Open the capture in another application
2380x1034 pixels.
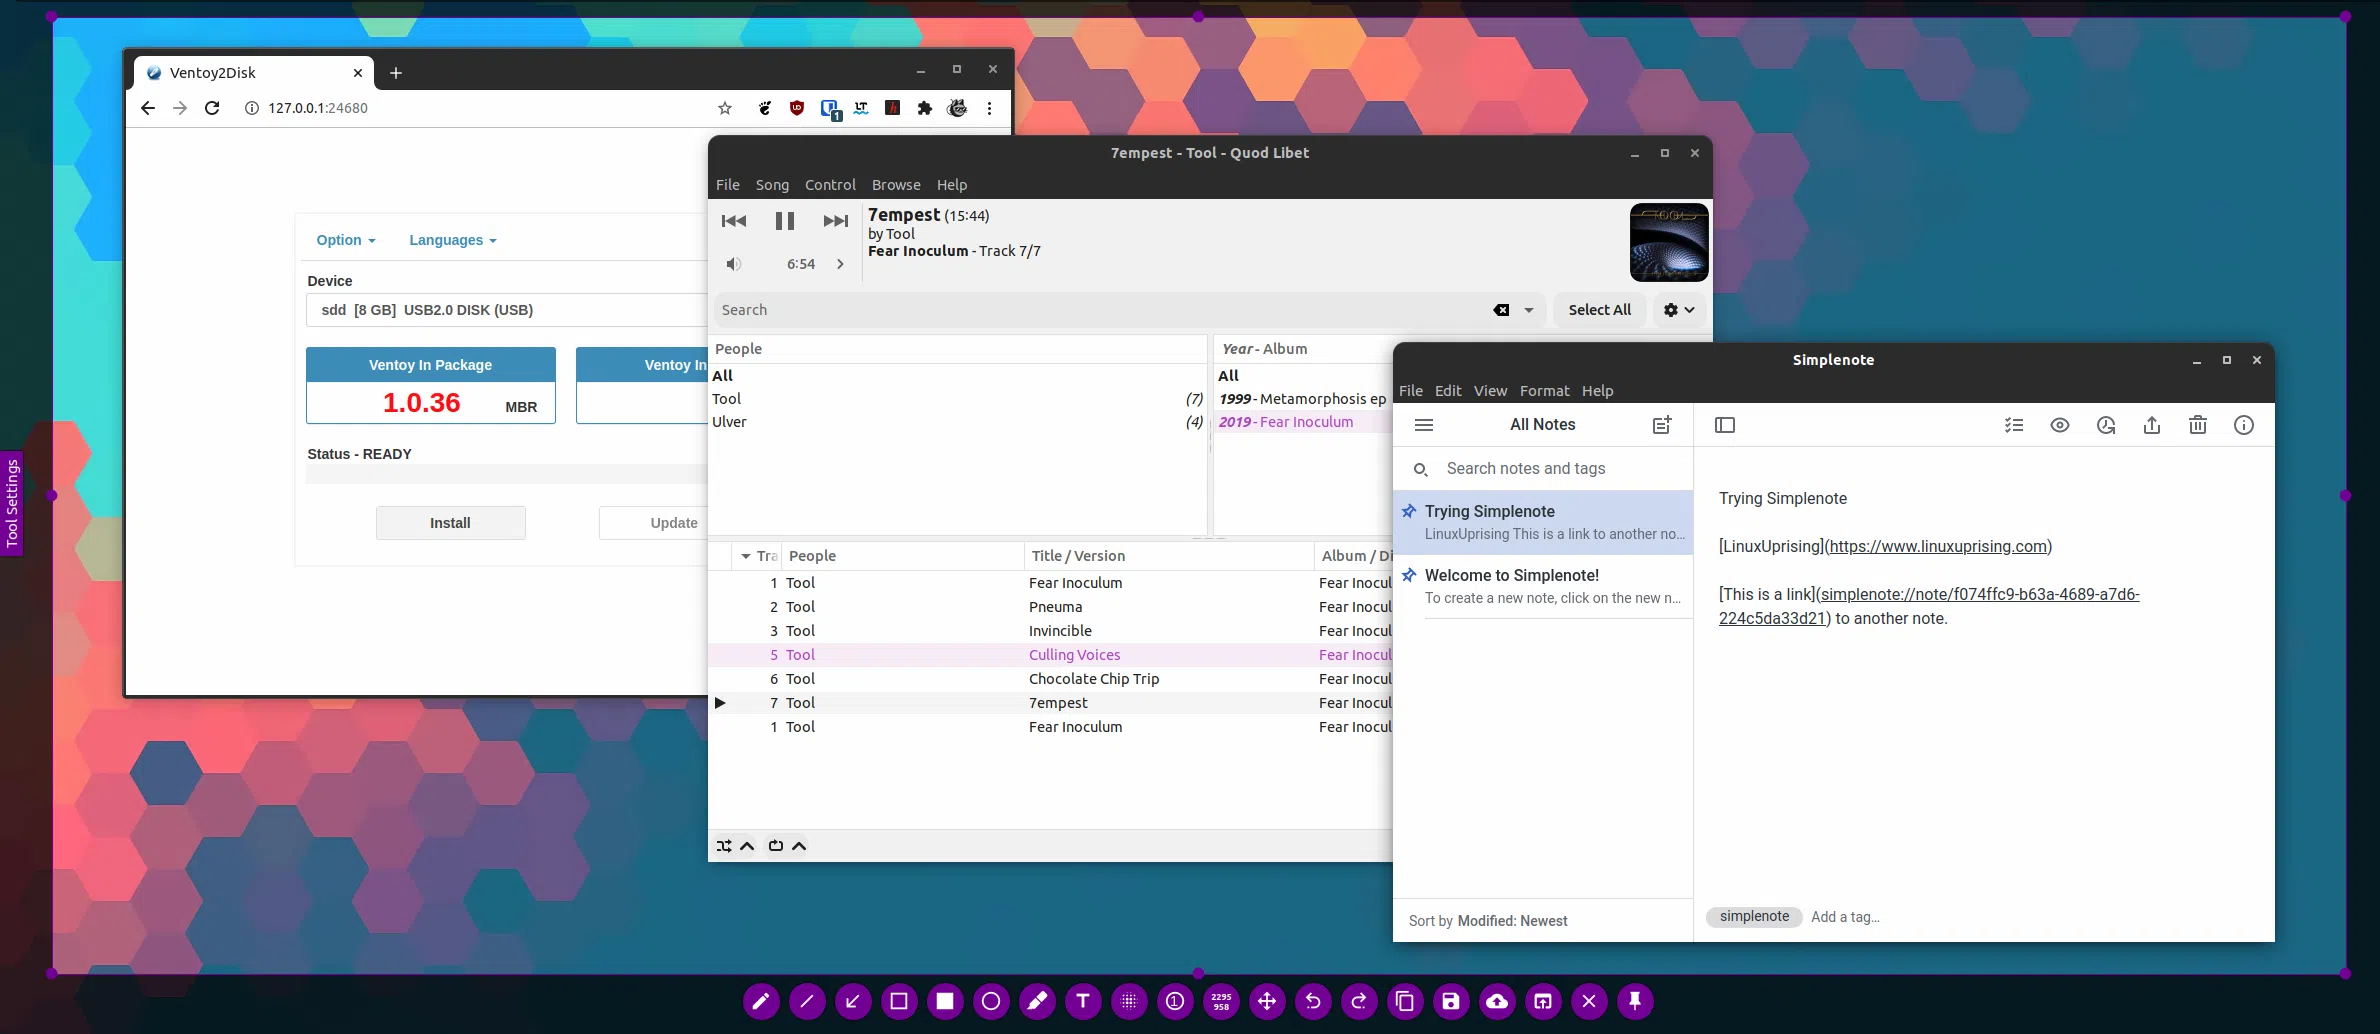click(1543, 1001)
